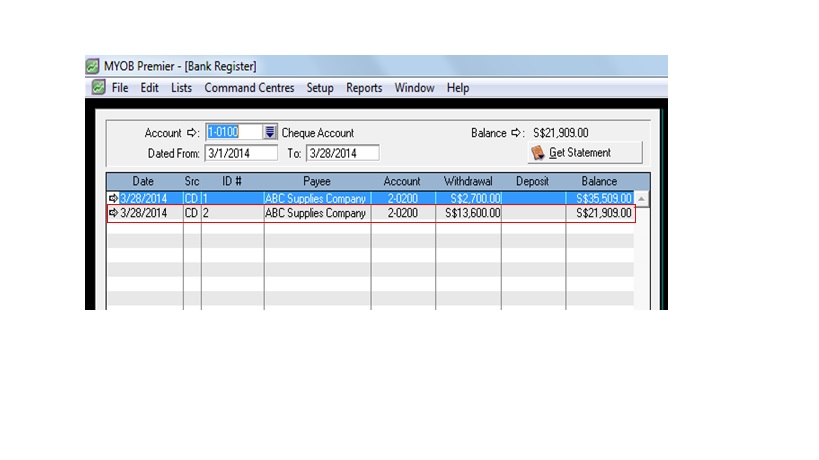Click the Get Statement button
This screenshot has height=460, width=819.
tap(585, 152)
